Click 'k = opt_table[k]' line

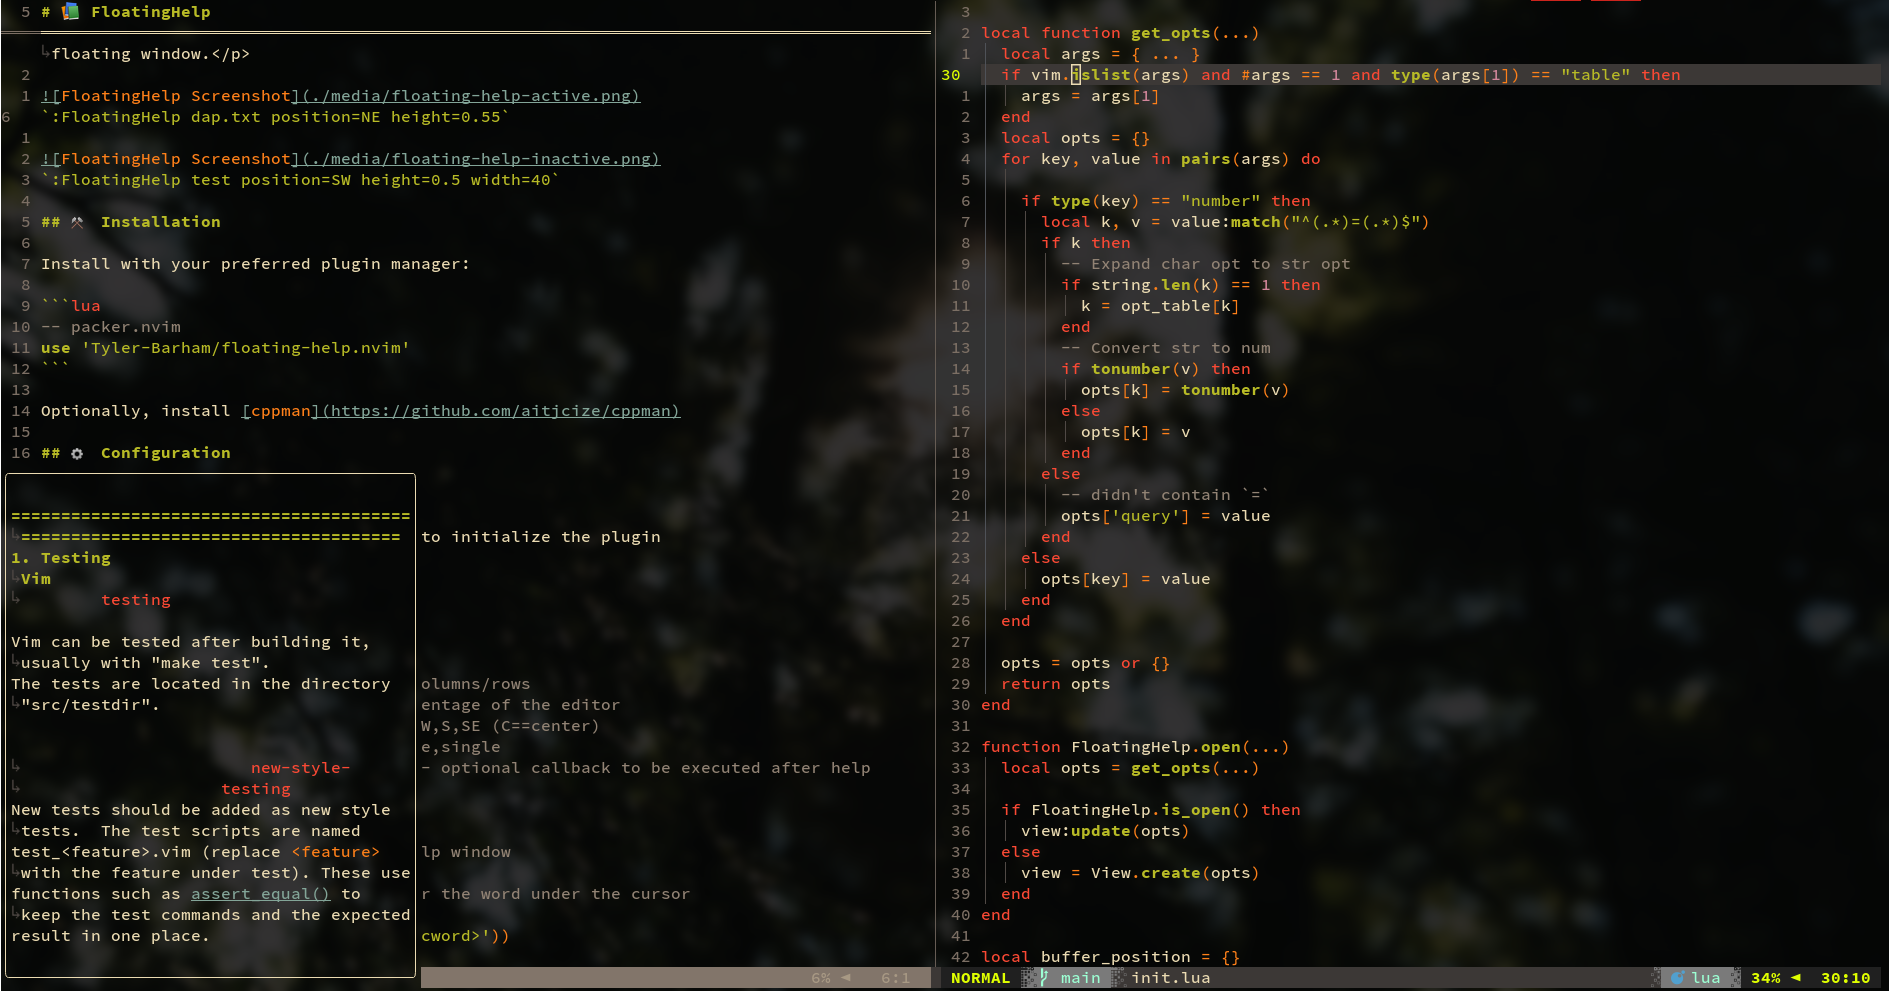1160,306
